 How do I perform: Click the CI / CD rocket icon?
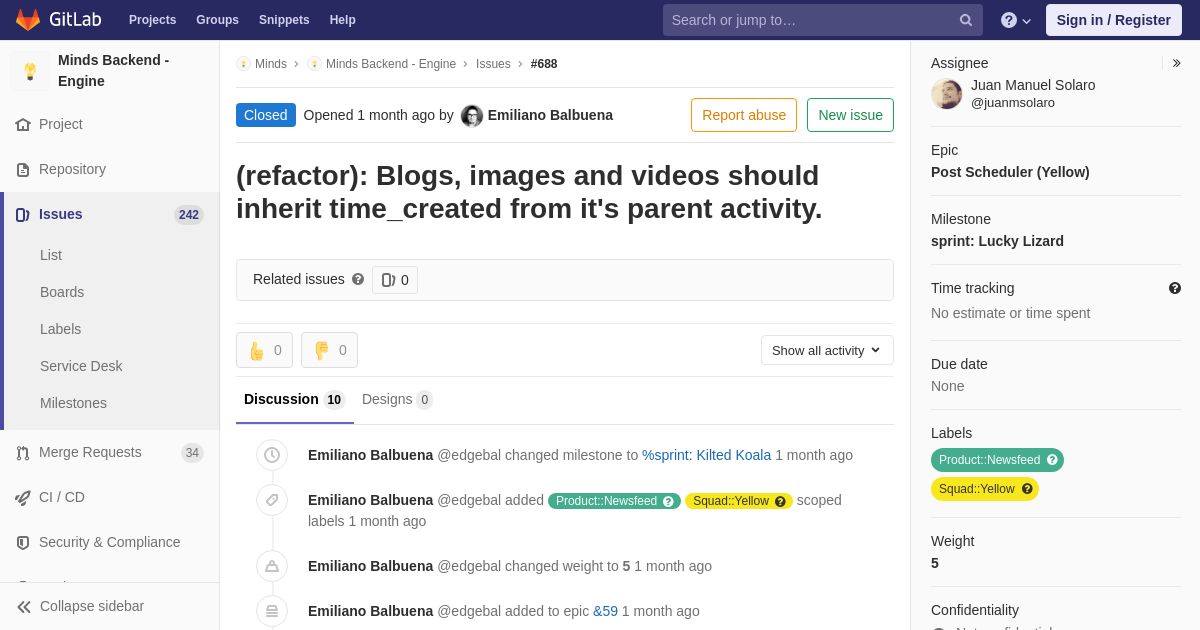pyautogui.click(x=23, y=498)
